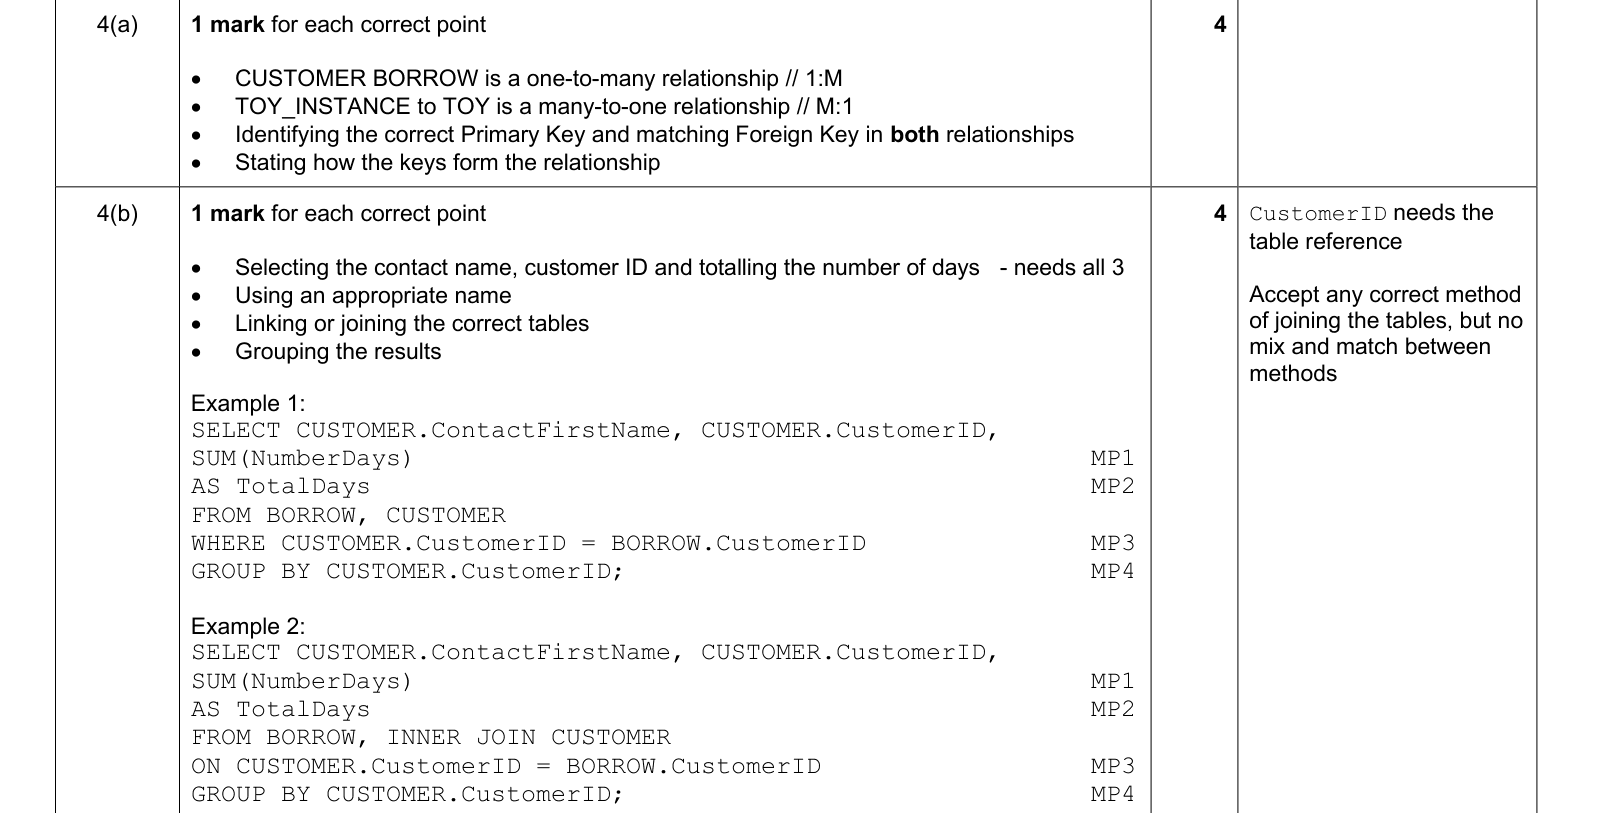Click the marks value 4 for question 4(a)
1621x813 pixels.
(1219, 25)
